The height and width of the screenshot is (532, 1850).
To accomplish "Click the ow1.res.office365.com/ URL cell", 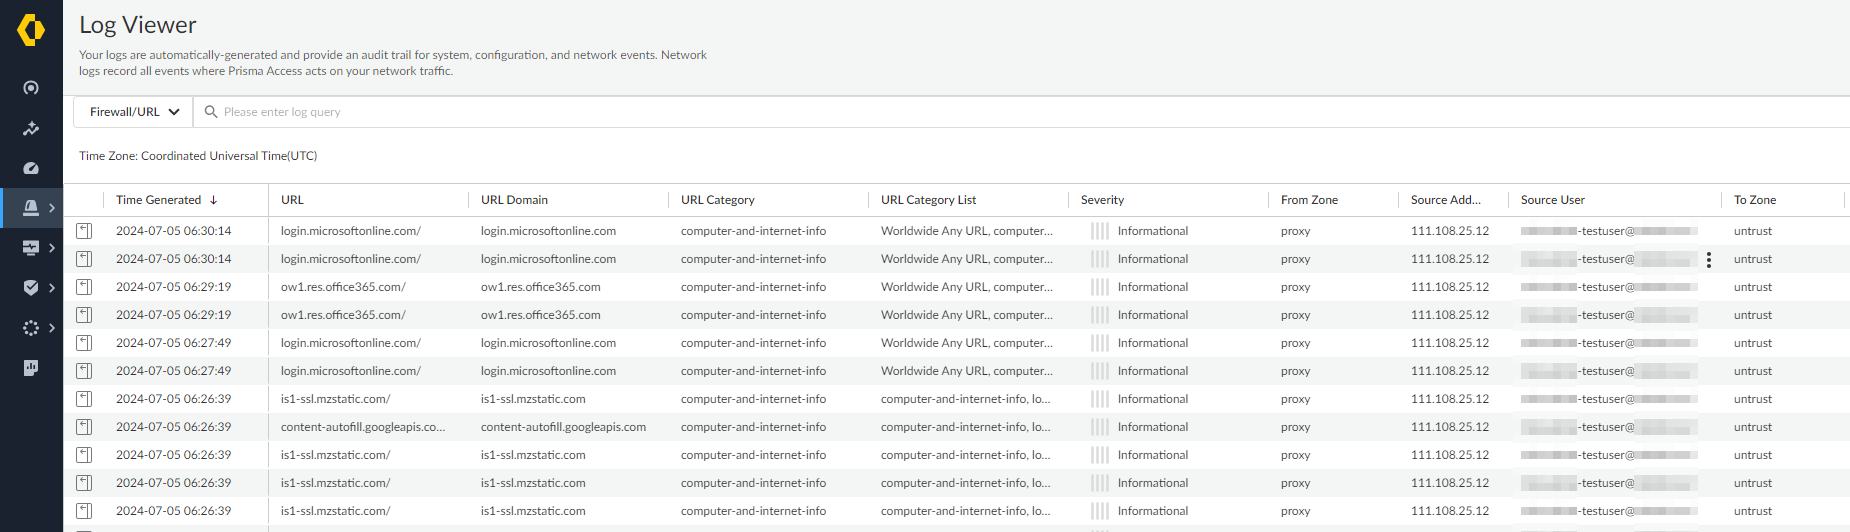I will pos(343,287).
